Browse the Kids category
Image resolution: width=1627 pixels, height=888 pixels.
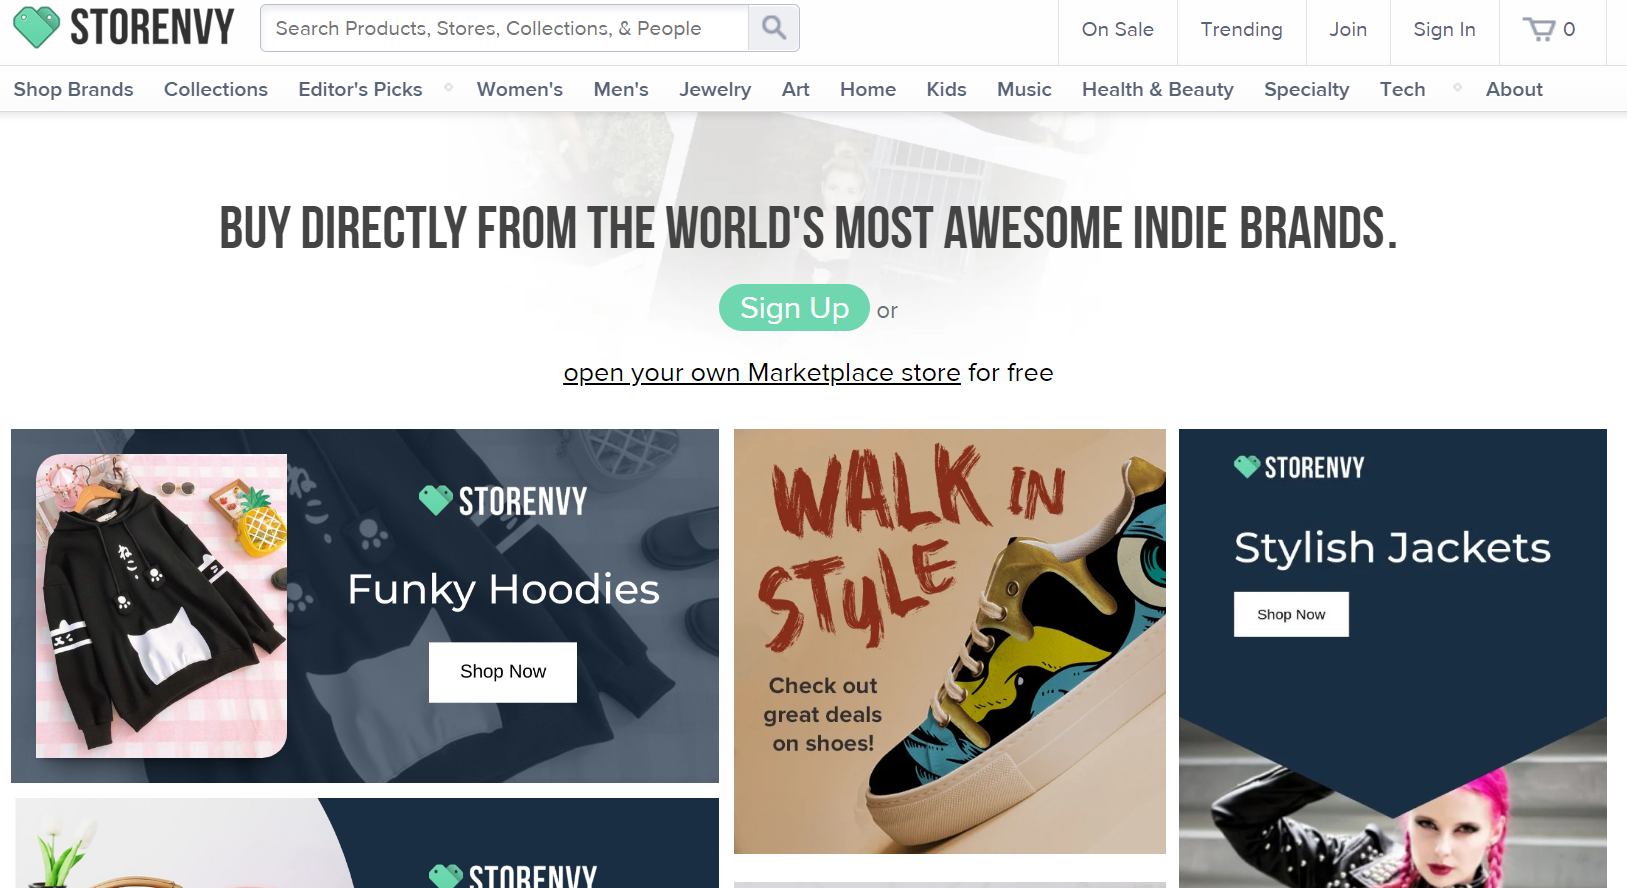click(x=946, y=89)
